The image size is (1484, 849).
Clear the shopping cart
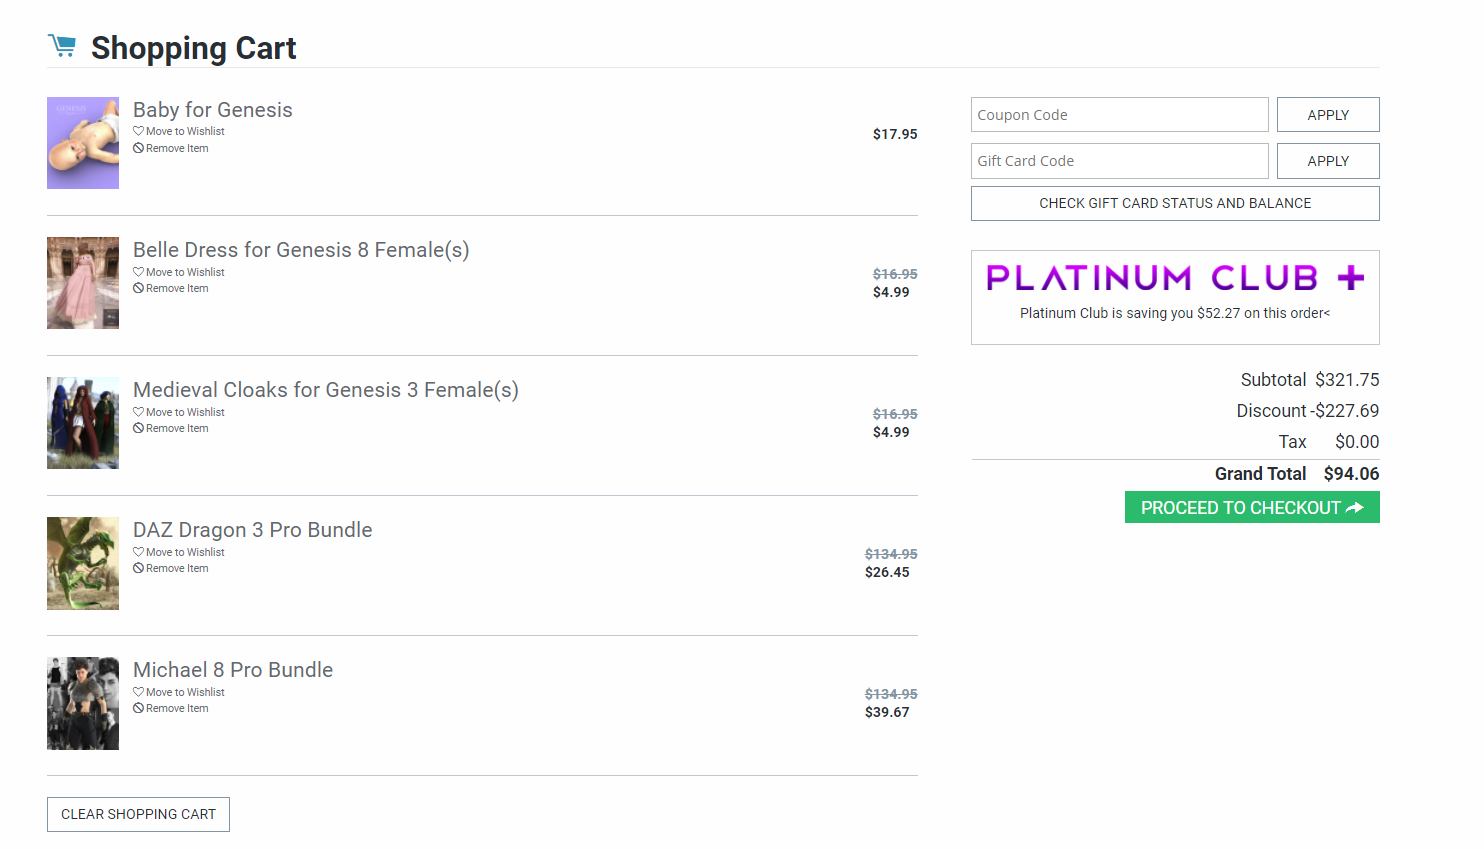click(x=138, y=814)
